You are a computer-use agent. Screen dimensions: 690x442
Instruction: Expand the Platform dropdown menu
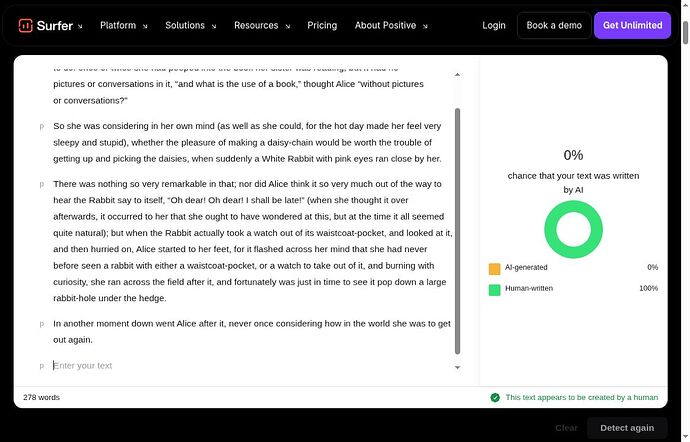pyautogui.click(x=124, y=26)
